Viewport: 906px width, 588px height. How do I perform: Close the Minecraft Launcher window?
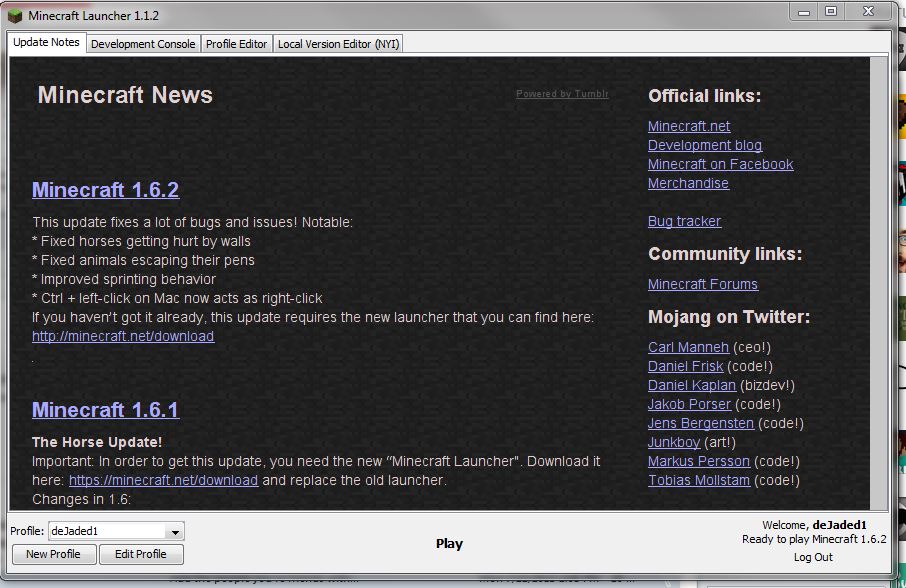[868, 11]
